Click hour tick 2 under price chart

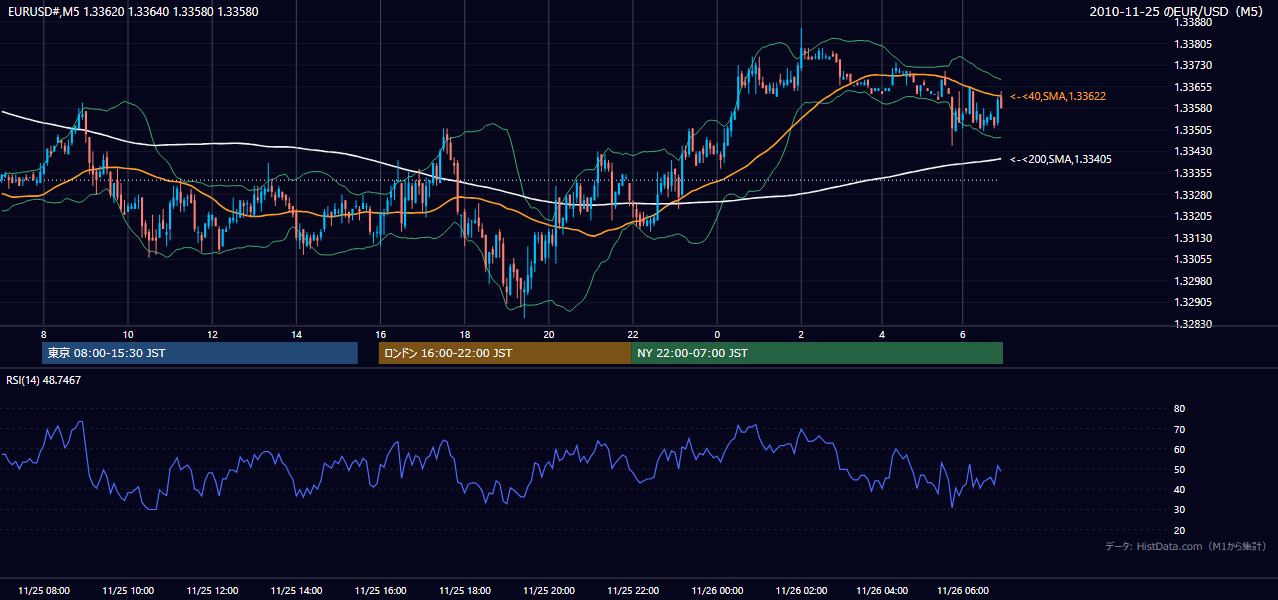tap(801, 333)
